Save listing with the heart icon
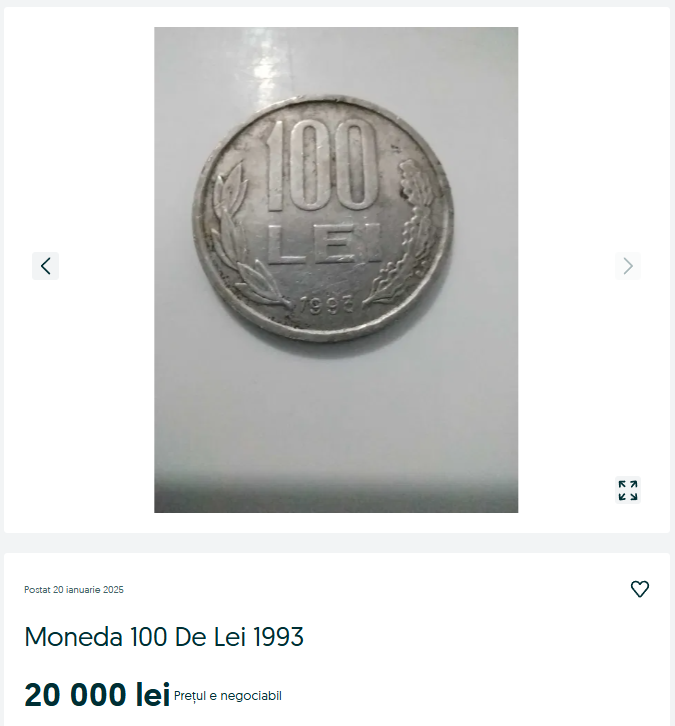 (x=640, y=589)
